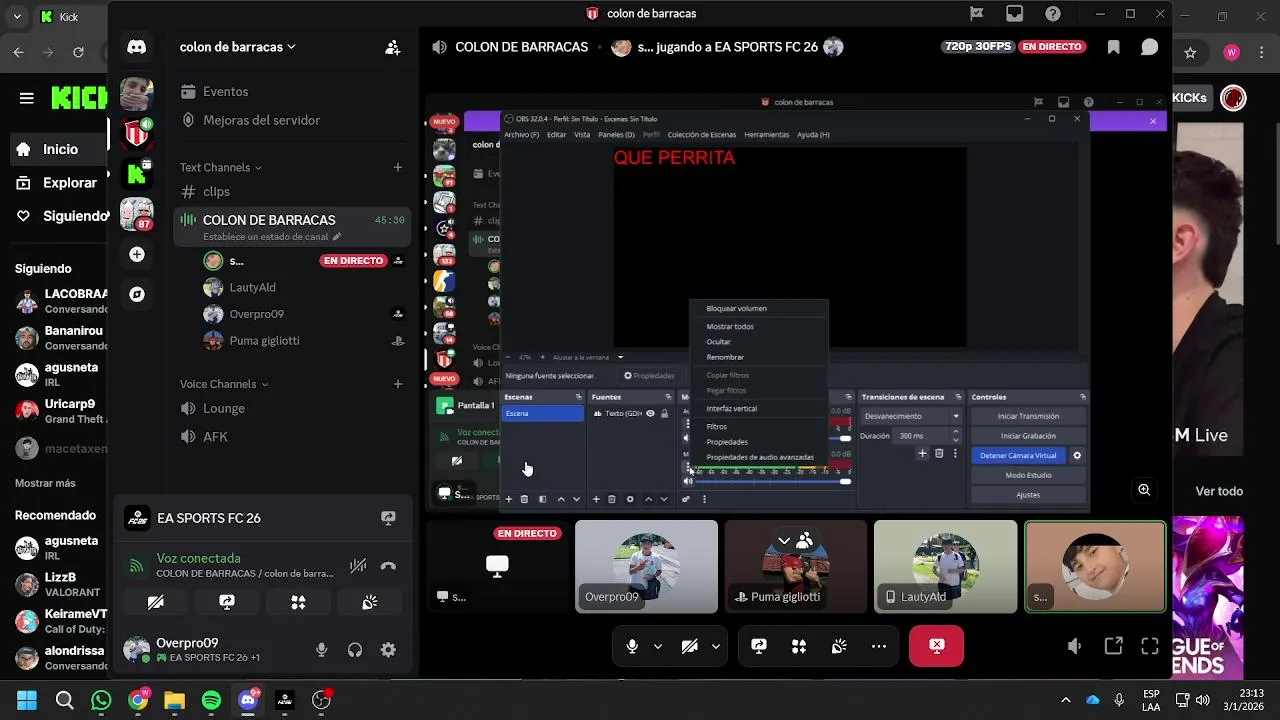The height and width of the screenshot is (720, 1280).
Task: Click the Windows Start button
Action: click(27, 700)
